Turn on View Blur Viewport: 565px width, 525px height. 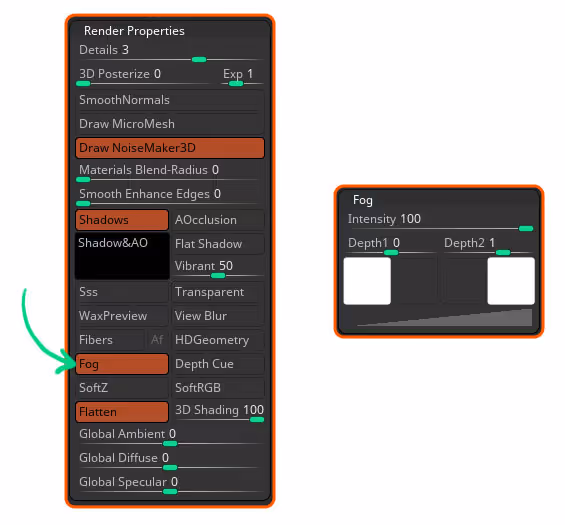218,316
